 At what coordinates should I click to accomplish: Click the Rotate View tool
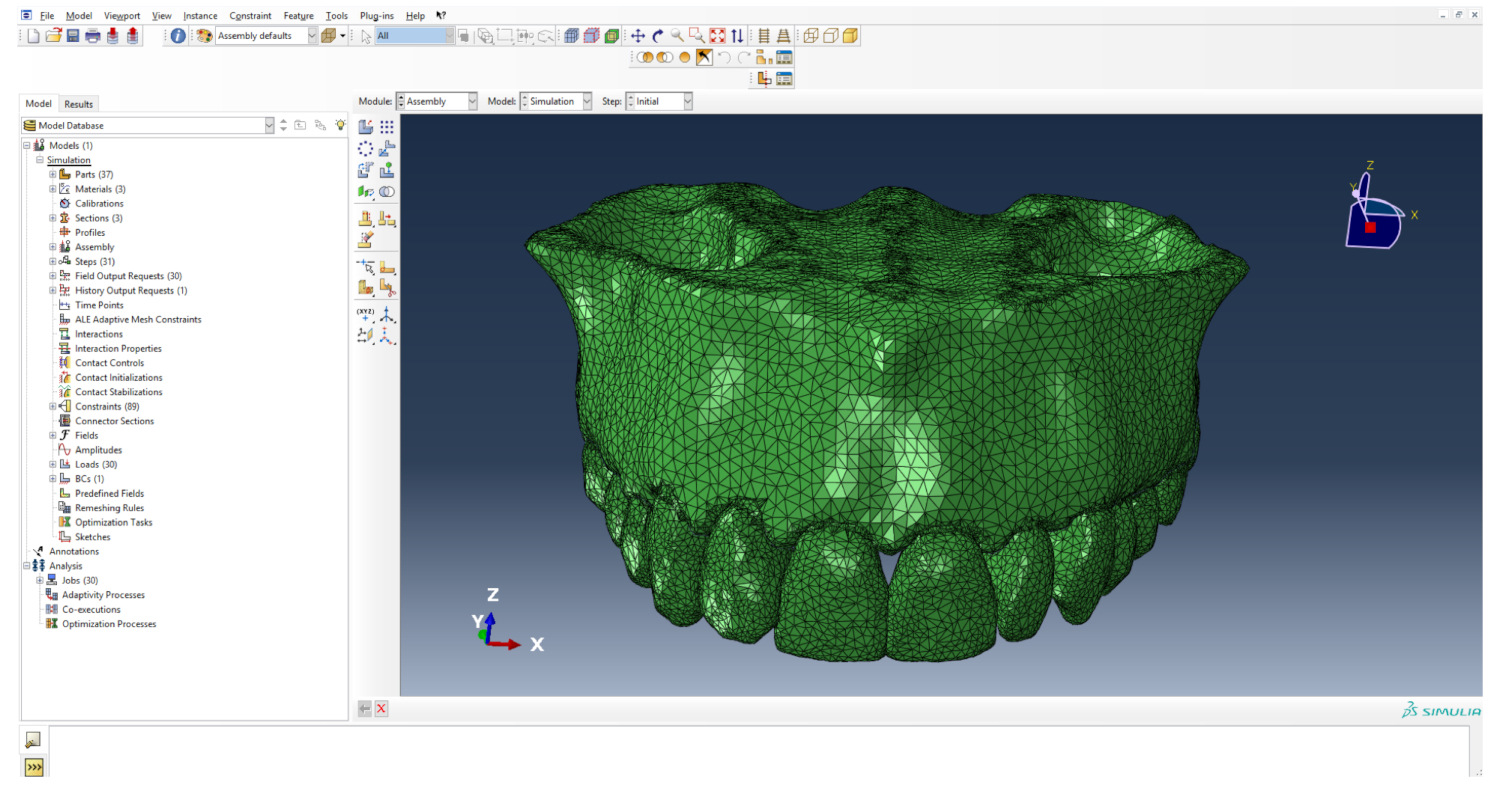coord(657,36)
